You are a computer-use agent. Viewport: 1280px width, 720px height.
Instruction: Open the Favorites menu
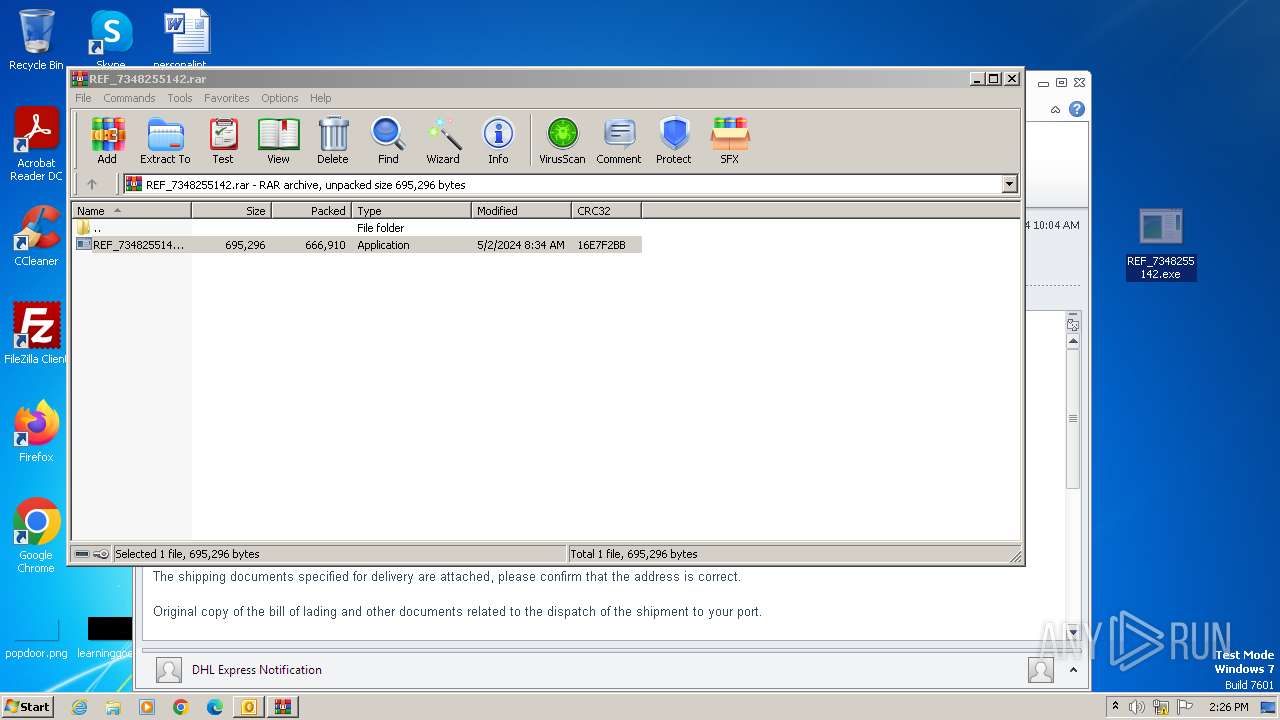(227, 98)
